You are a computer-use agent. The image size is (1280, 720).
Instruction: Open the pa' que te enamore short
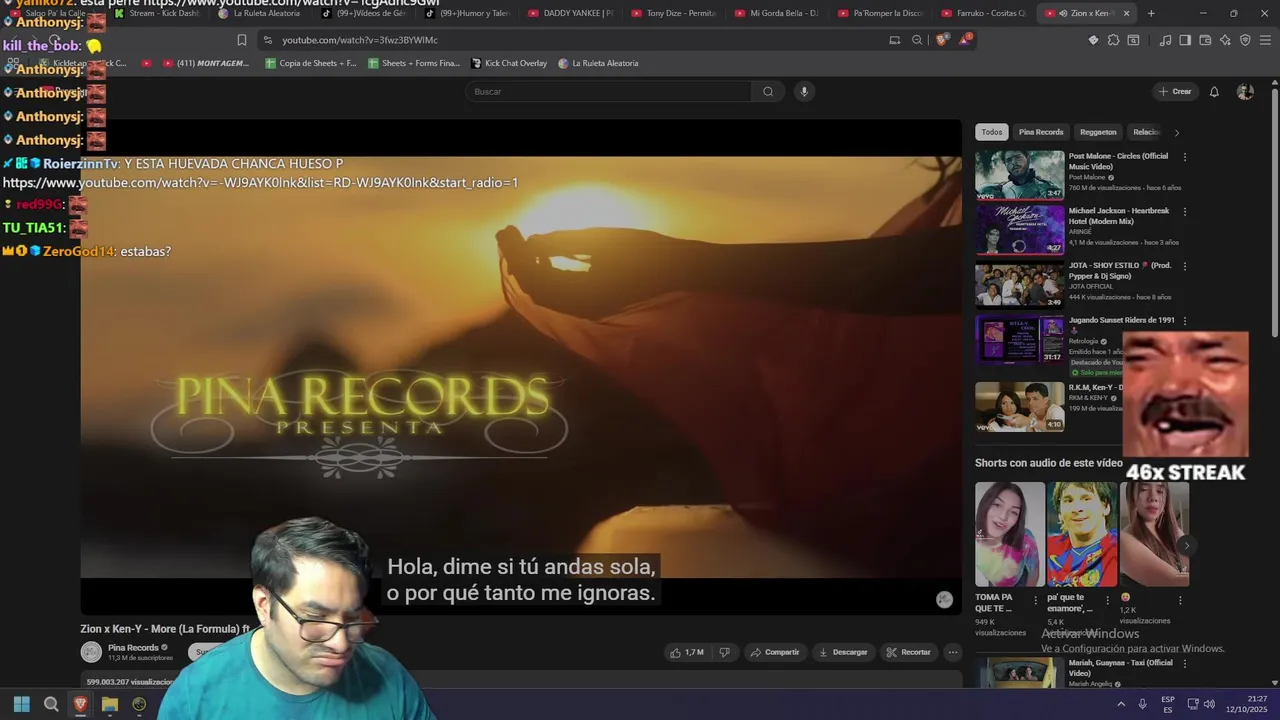click(1082, 534)
